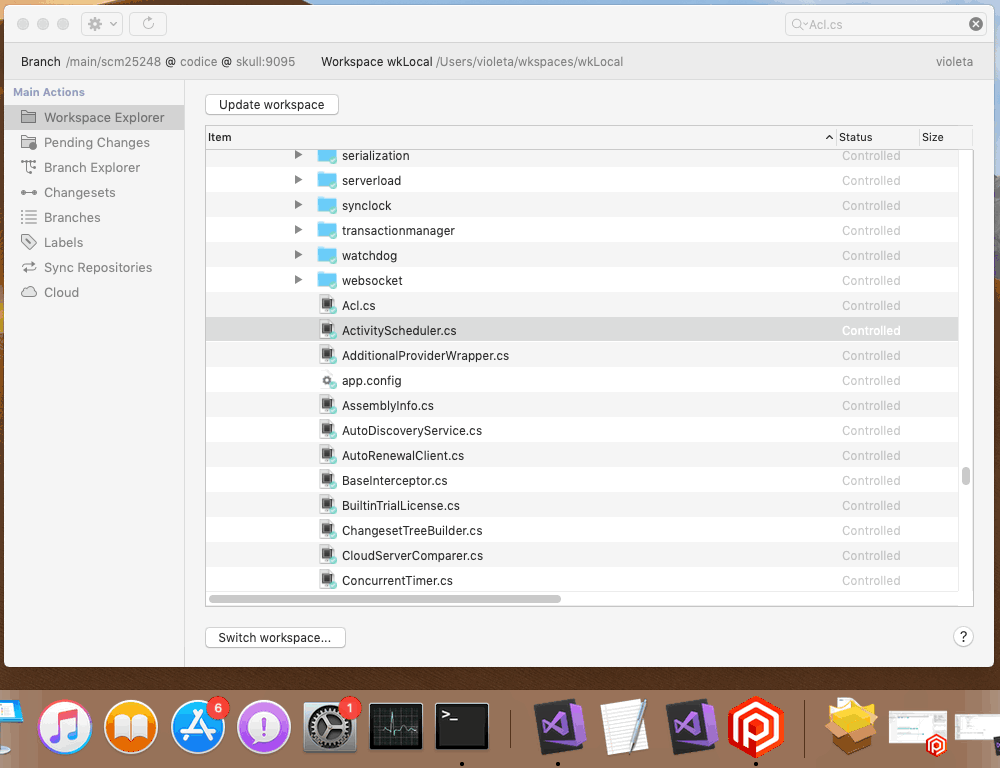Expand the serialization folder
Image resolution: width=1000 pixels, height=768 pixels.
point(298,155)
